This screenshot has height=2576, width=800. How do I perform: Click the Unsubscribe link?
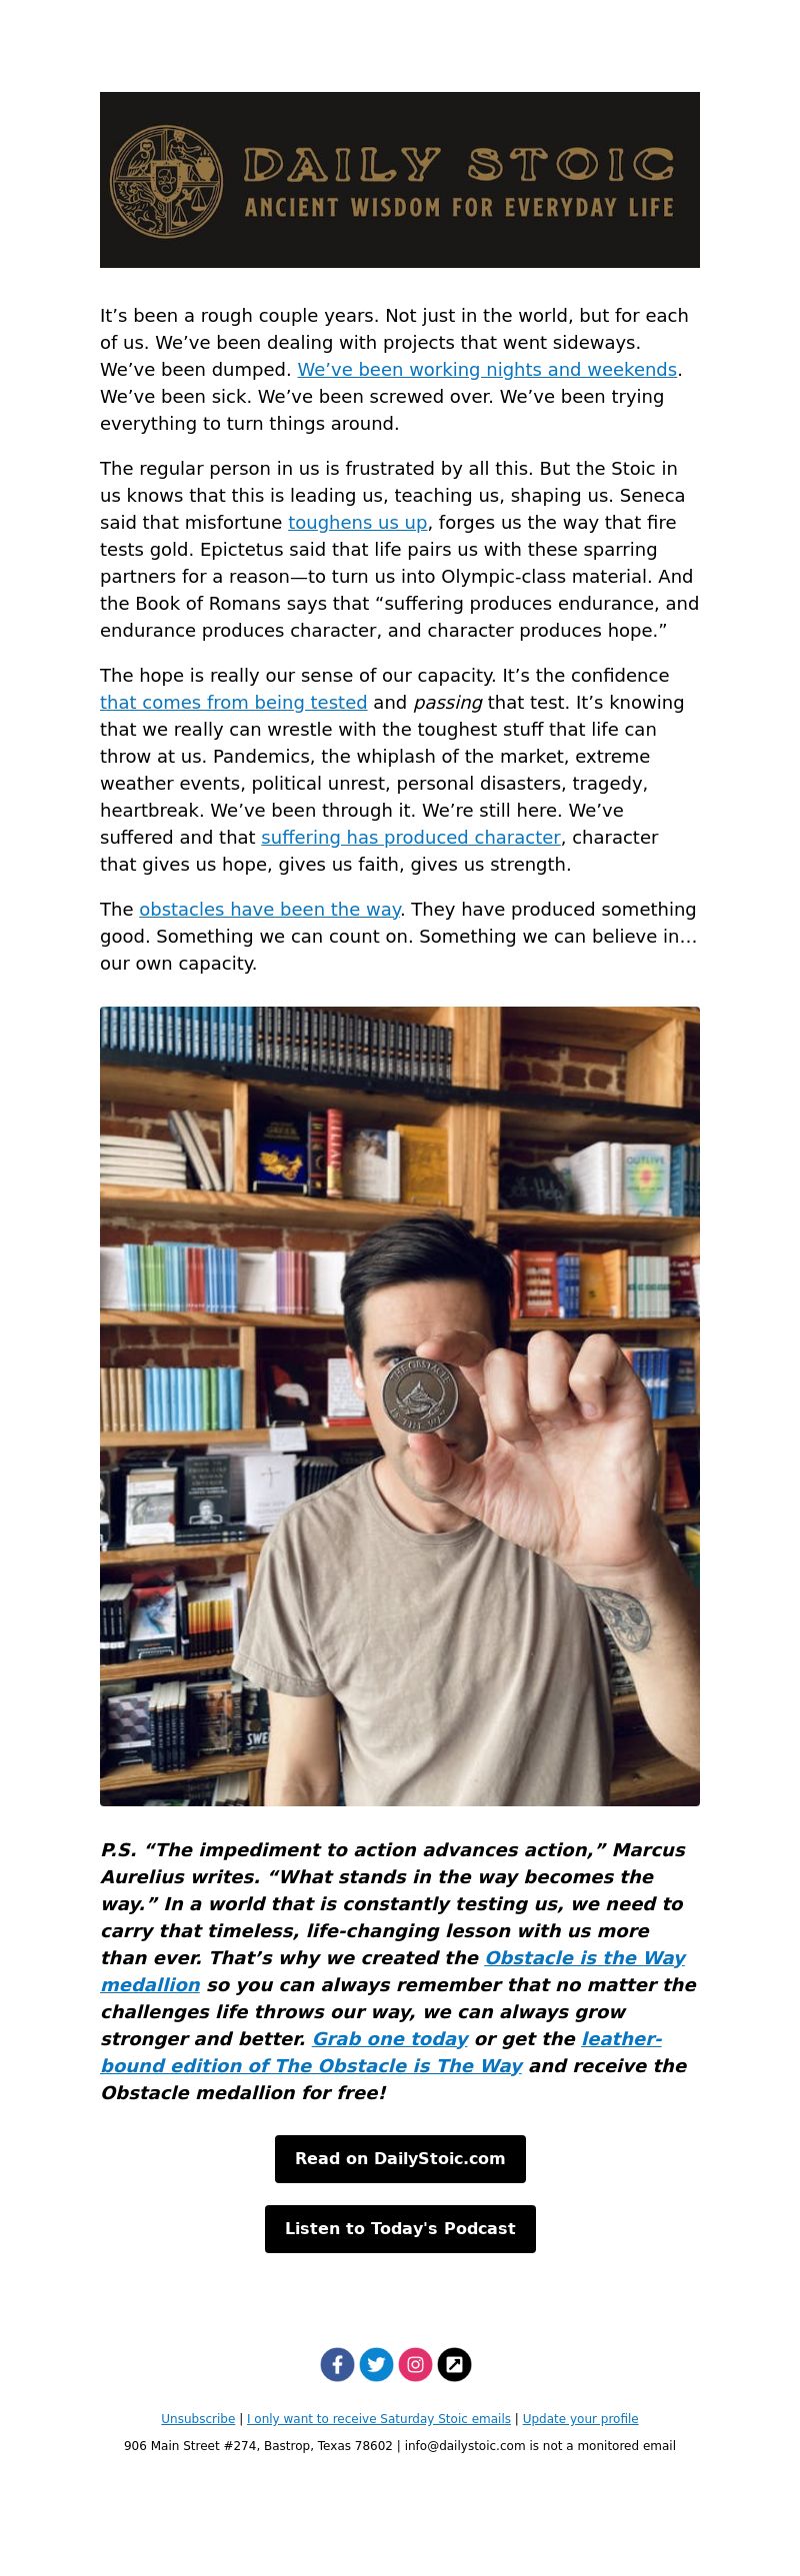click(x=198, y=2419)
